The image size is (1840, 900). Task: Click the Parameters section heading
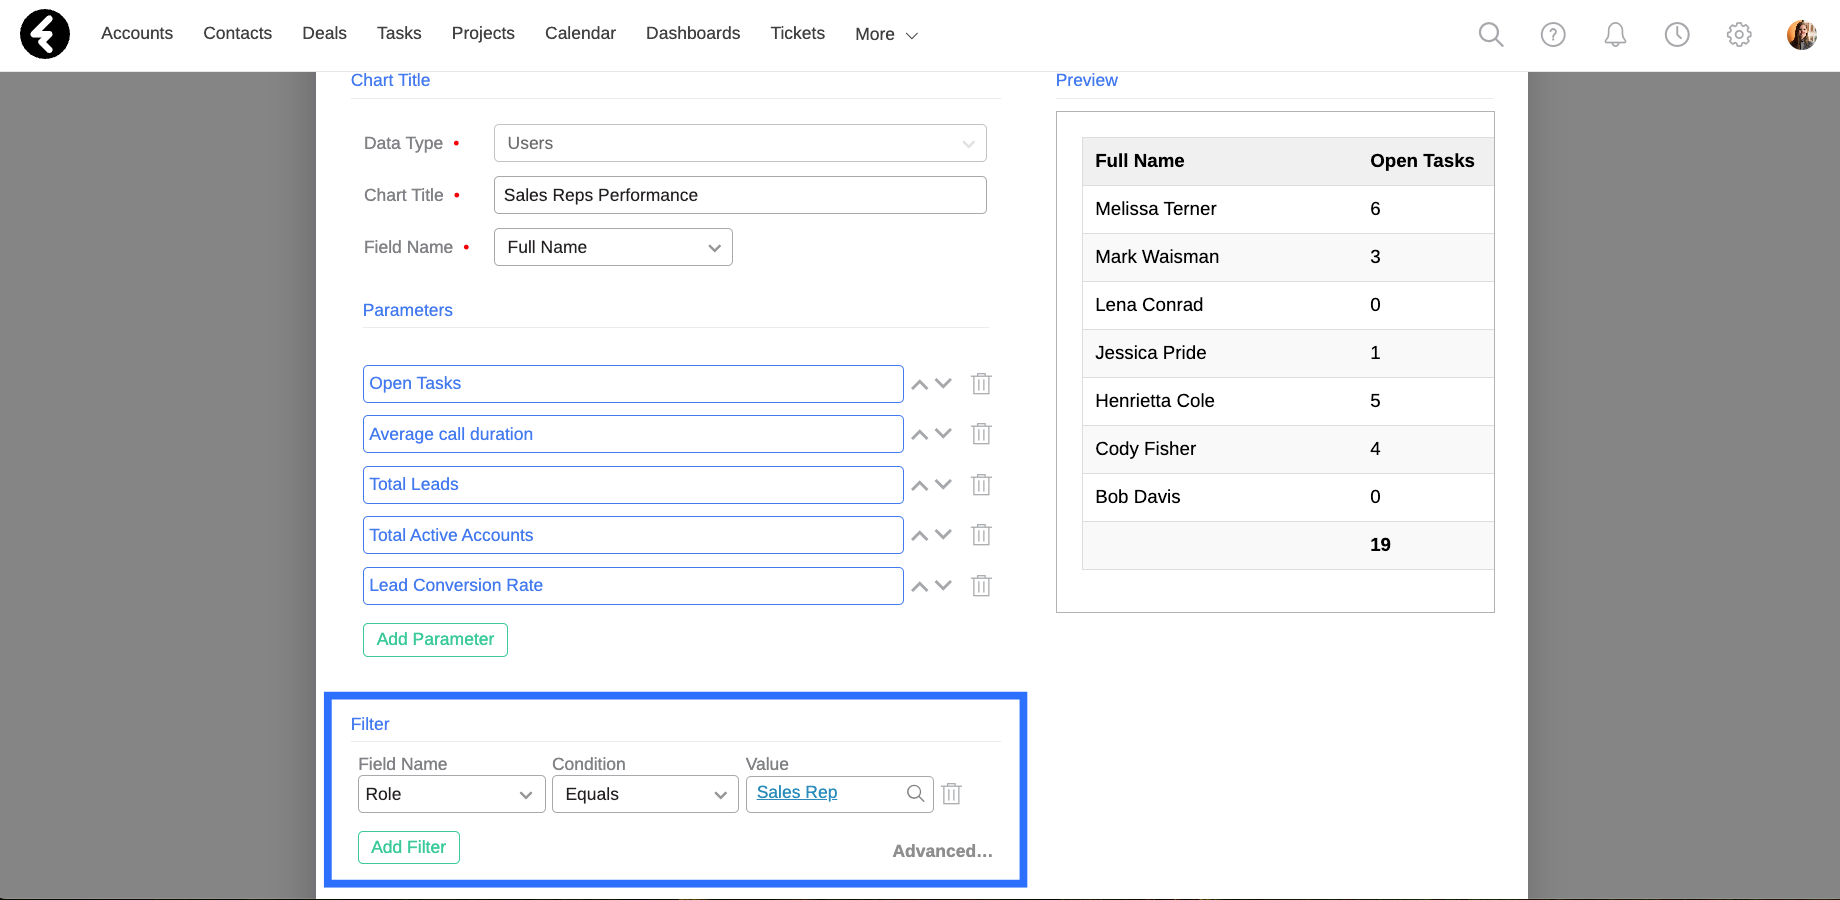pyautogui.click(x=407, y=310)
